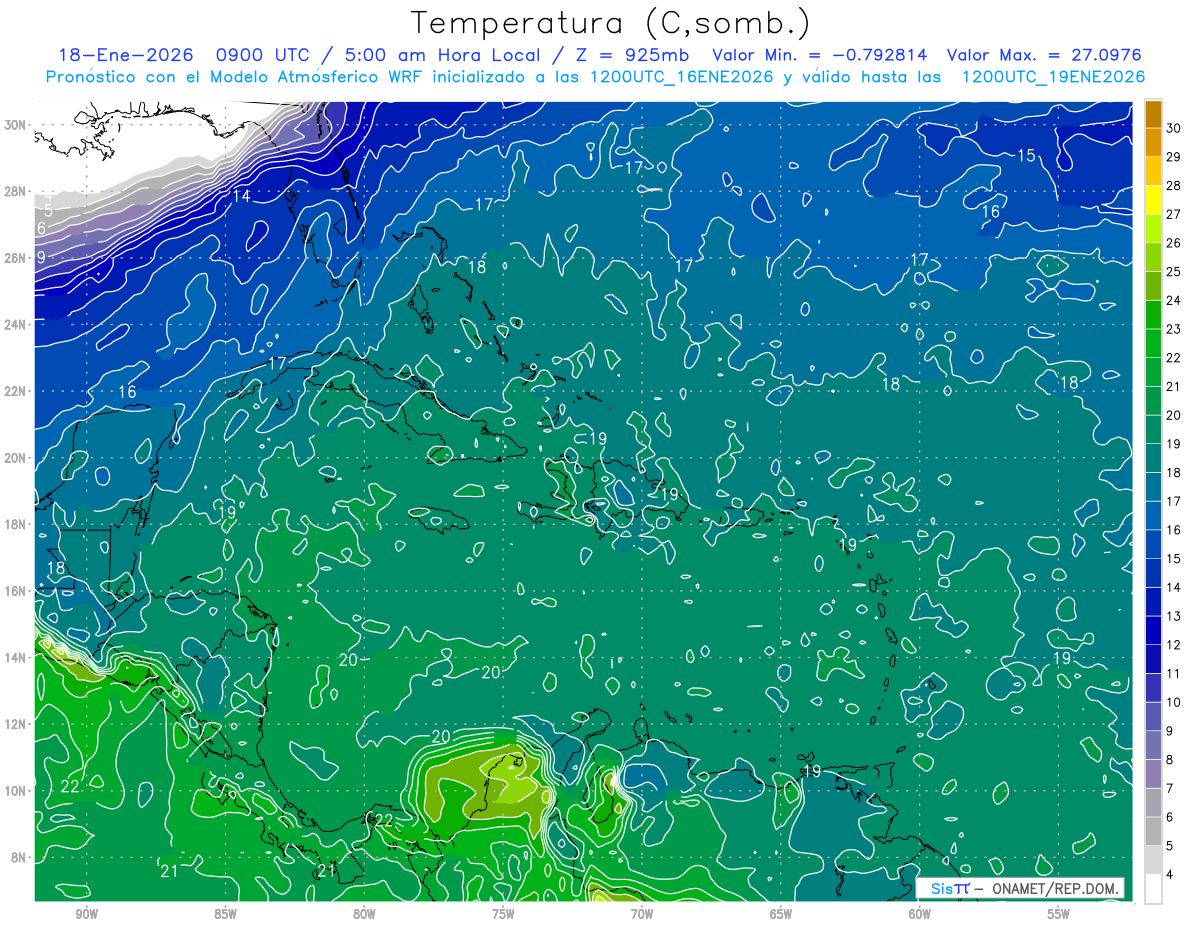Viewport: 1200px width, 927px height.
Task: Select the "18-Ene-2026" date text
Action: click(x=126, y=55)
